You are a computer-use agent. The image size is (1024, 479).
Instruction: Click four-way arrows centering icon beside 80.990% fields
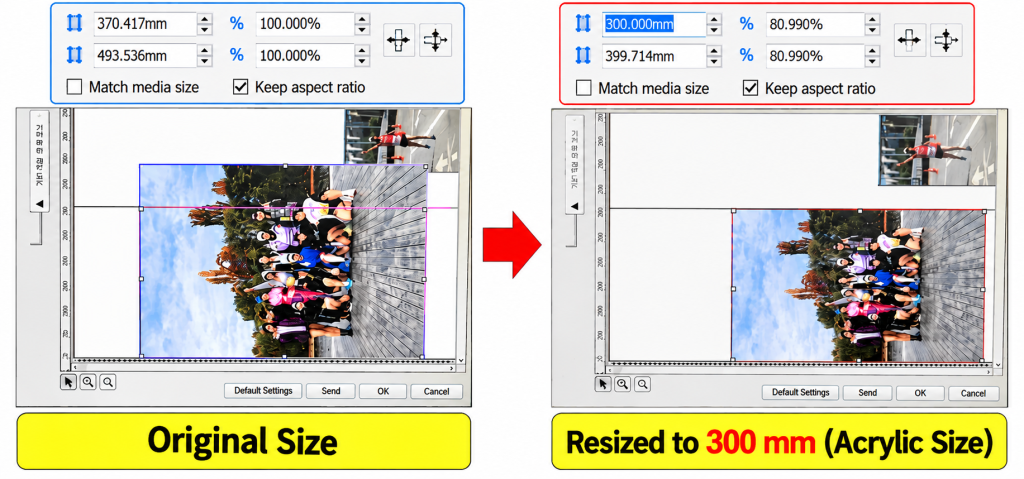[x=946, y=40]
